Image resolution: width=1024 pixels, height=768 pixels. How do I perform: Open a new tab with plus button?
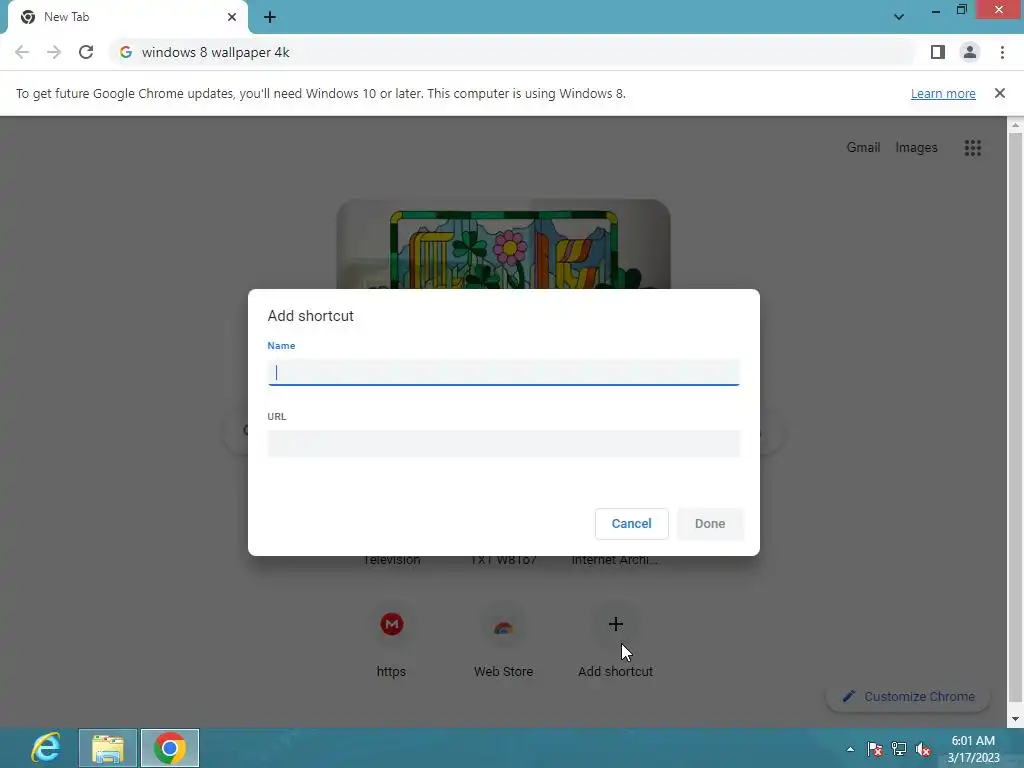[x=270, y=17]
